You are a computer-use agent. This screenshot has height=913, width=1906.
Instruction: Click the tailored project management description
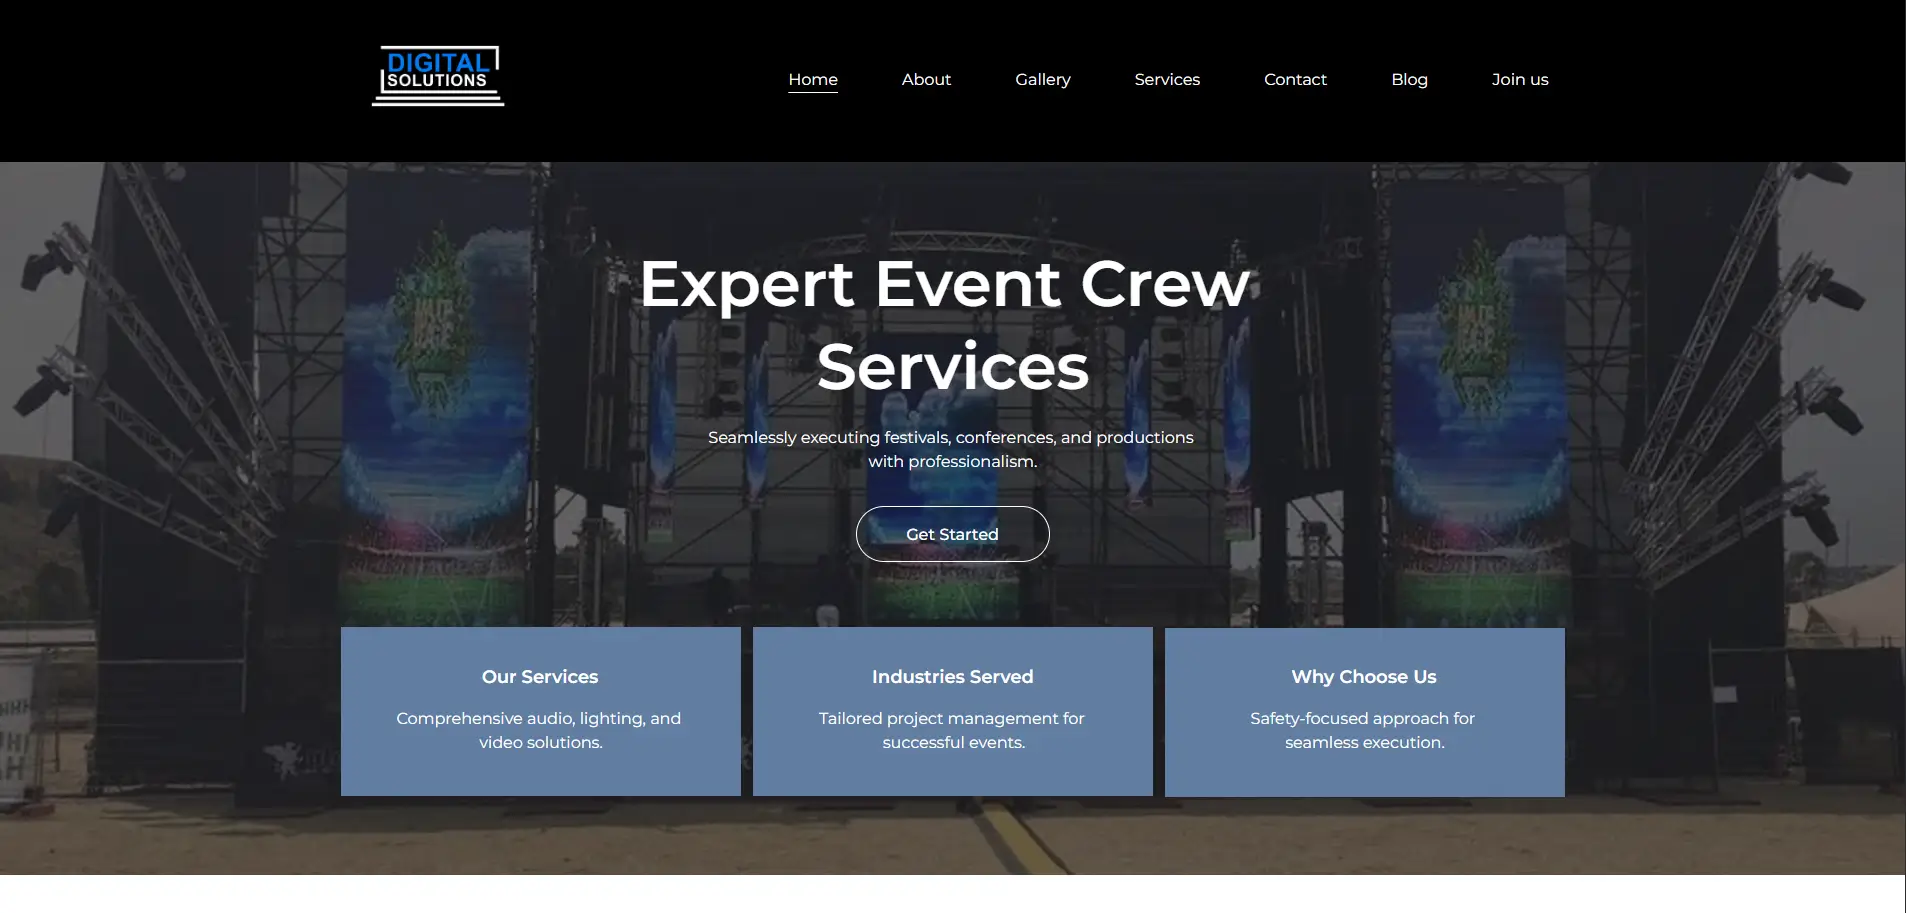coord(952,730)
